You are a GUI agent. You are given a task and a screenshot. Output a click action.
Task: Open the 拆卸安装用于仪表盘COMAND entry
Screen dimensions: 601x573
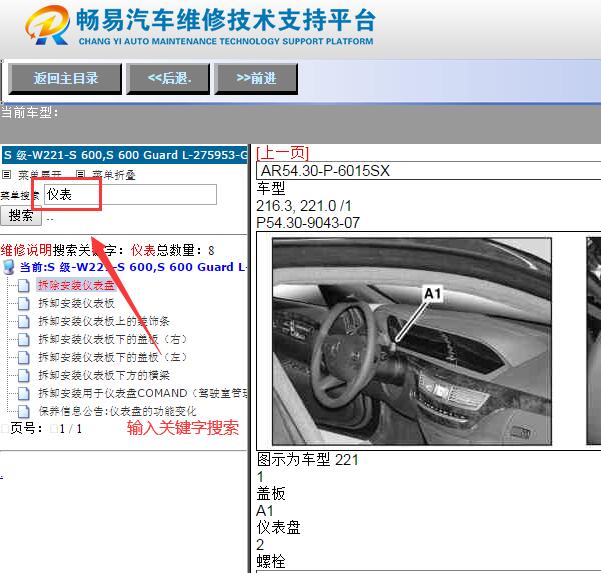coord(143,393)
